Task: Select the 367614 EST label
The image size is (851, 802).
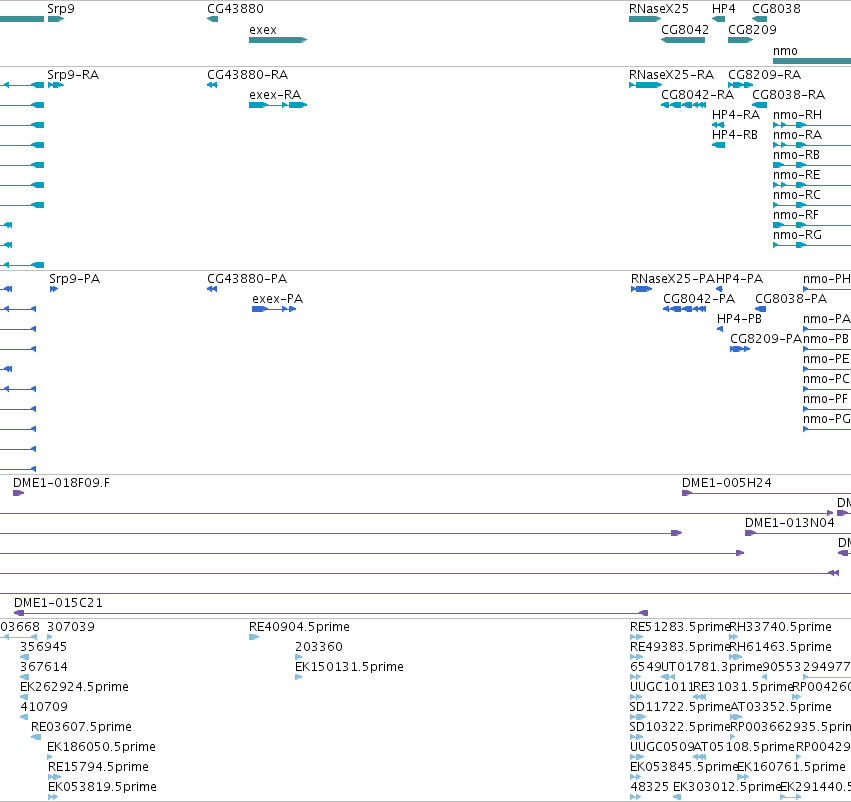Action: pyautogui.click(x=43, y=667)
